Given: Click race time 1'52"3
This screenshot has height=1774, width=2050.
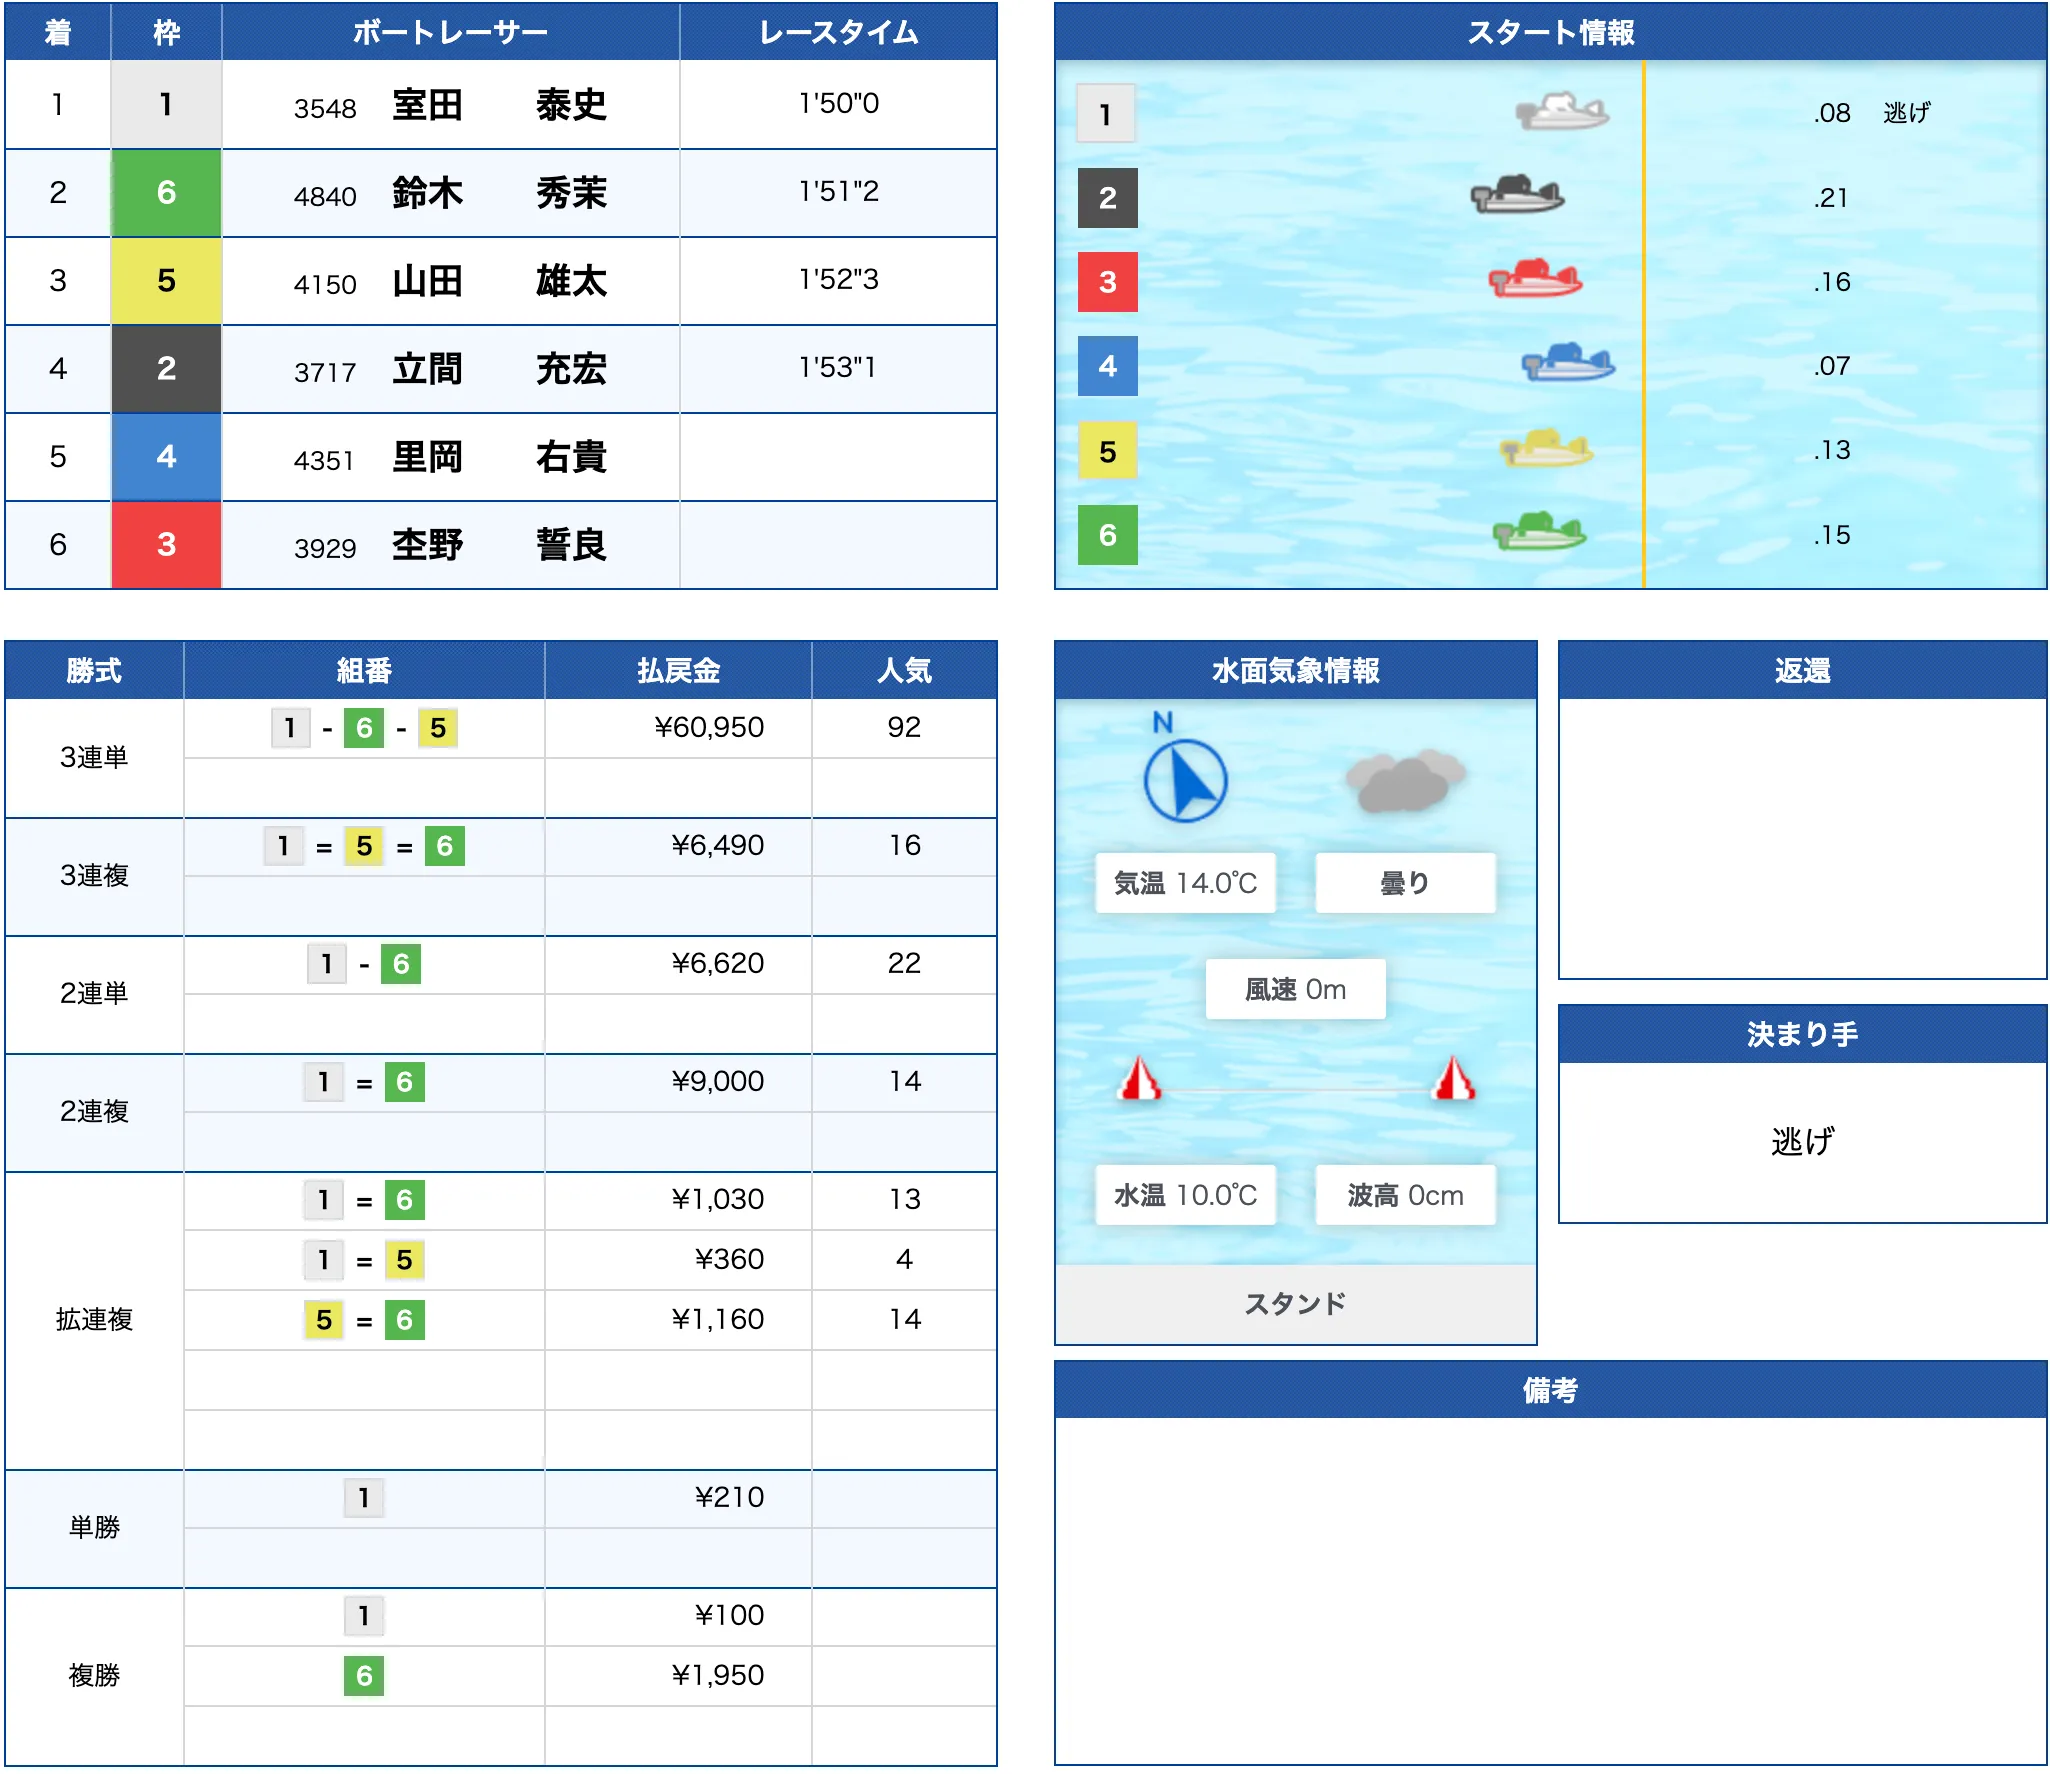Looking at the screenshot, I should point(838,279).
